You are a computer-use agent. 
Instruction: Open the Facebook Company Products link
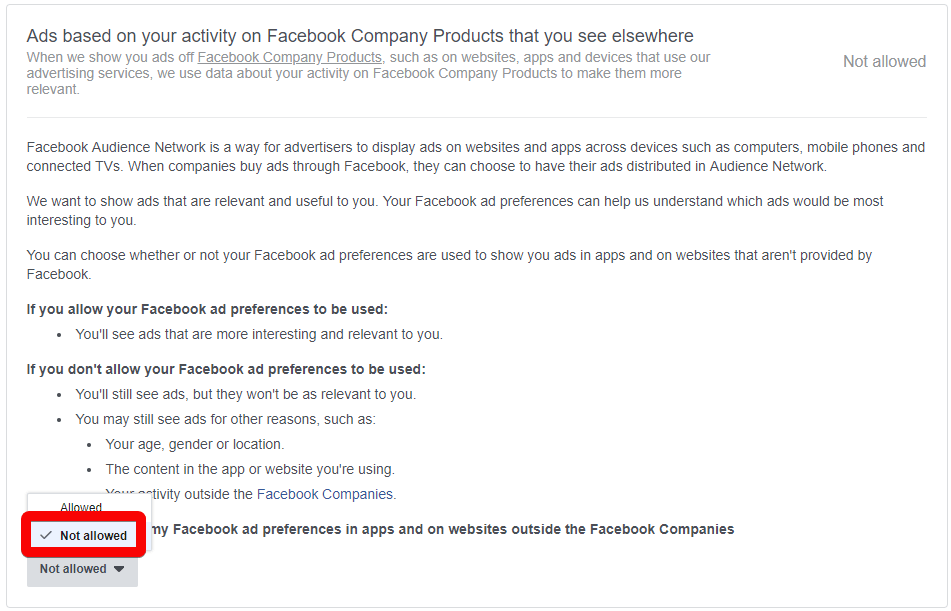[289, 57]
